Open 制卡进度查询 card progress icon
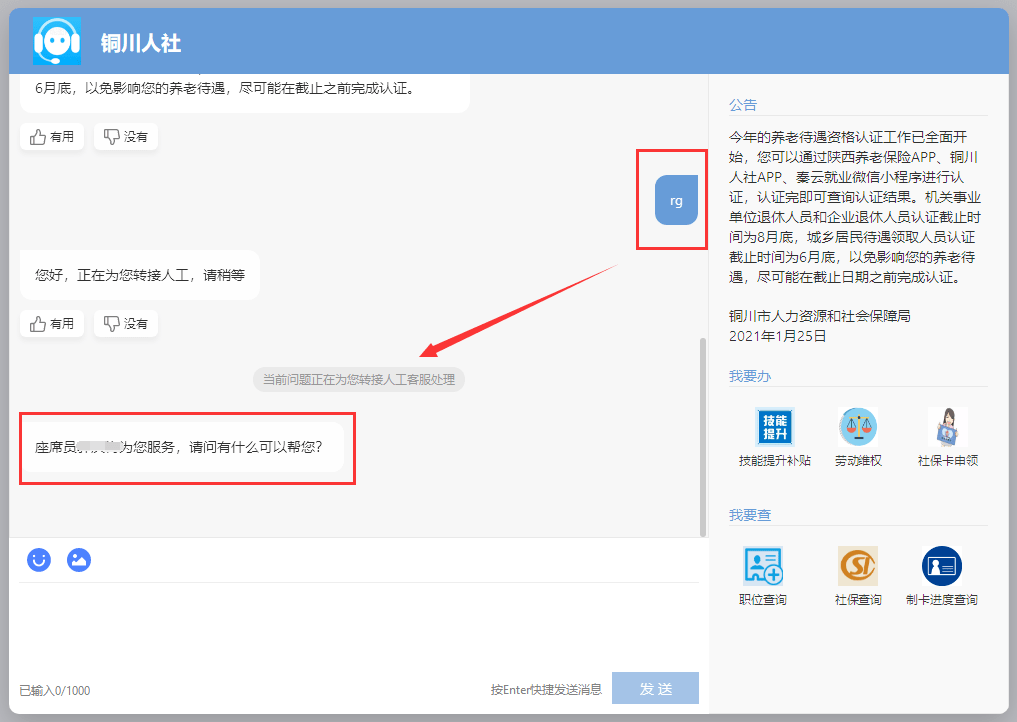Image resolution: width=1017 pixels, height=722 pixels. point(942,566)
